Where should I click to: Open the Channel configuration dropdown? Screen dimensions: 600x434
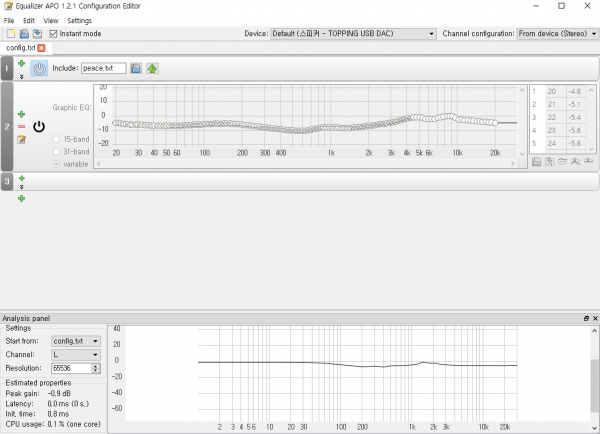[557, 33]
